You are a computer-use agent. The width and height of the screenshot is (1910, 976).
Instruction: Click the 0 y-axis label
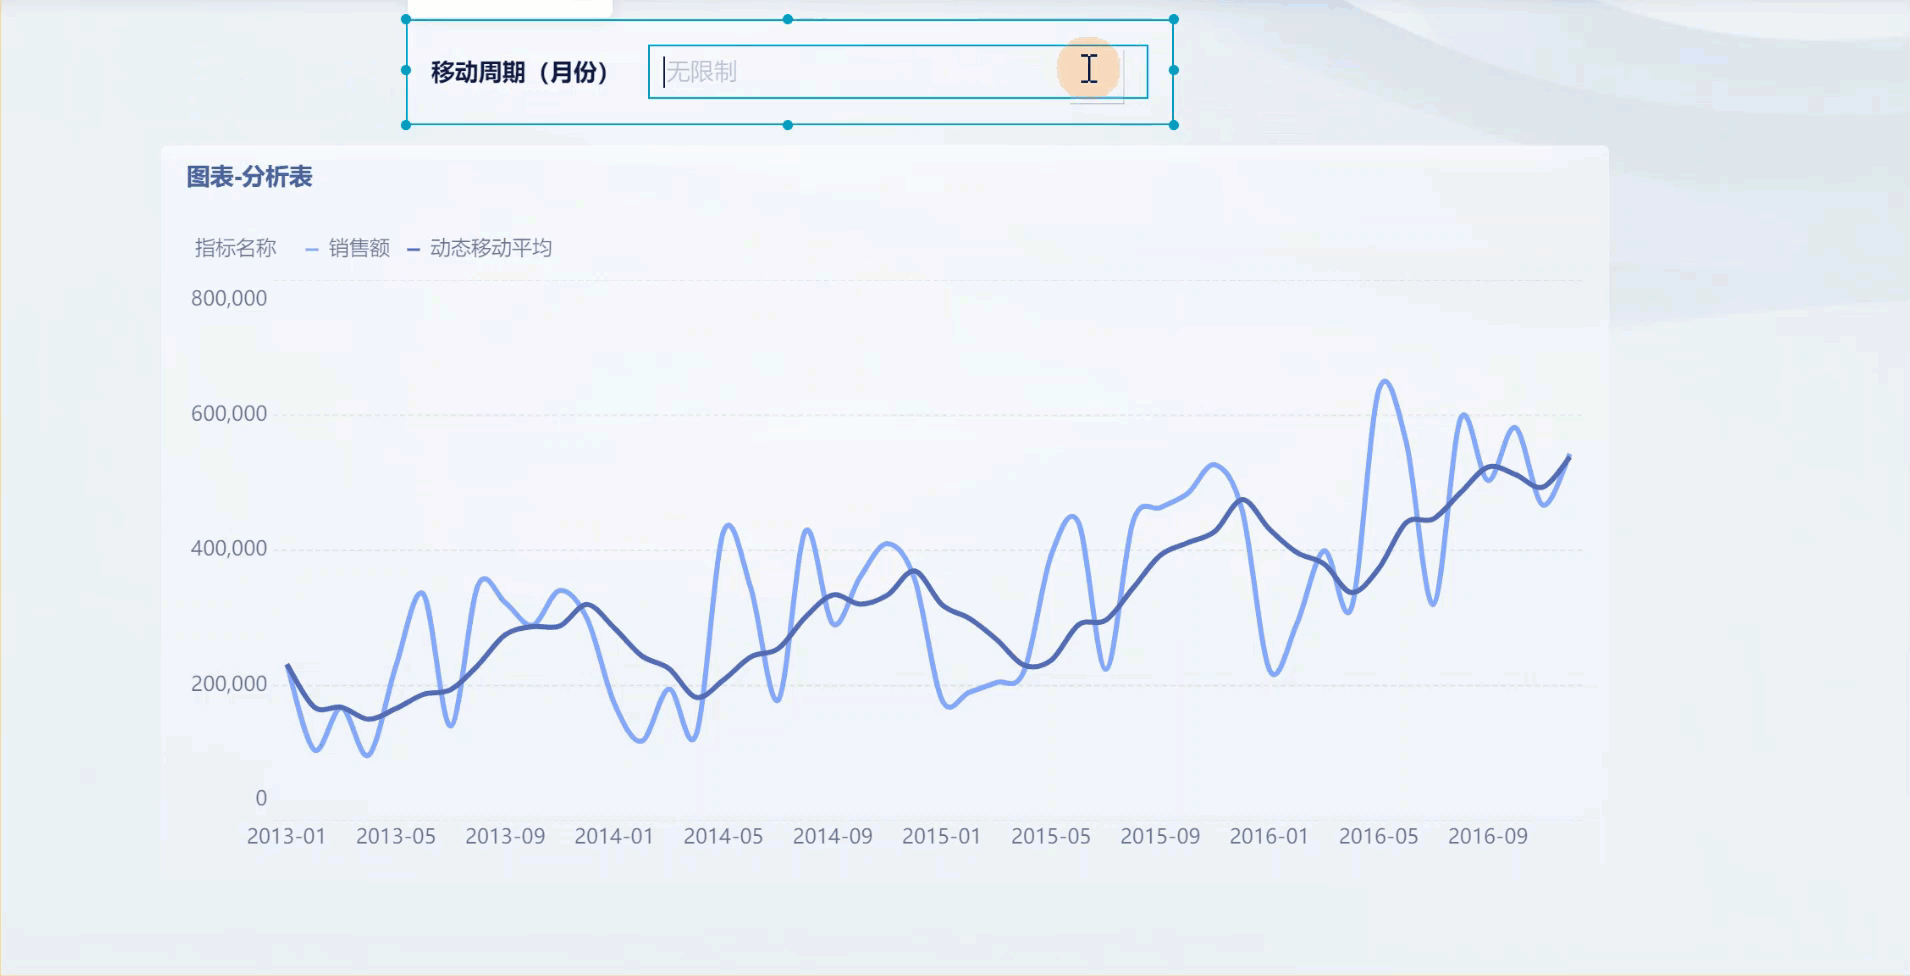point(261,798)
